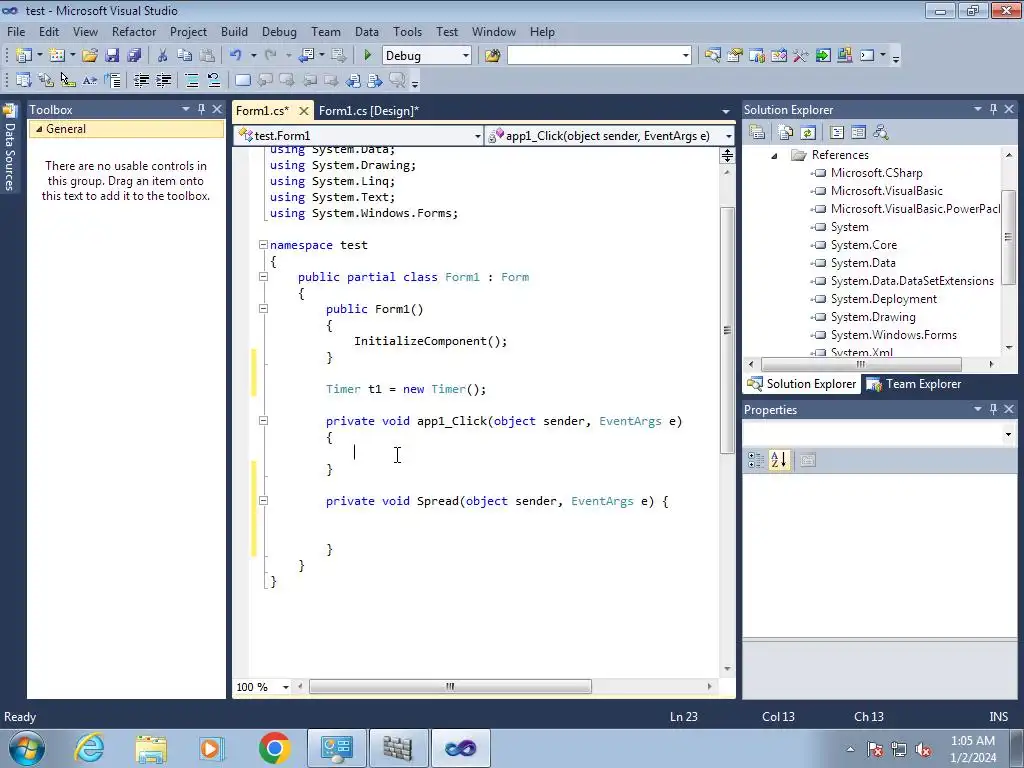Open the Start Page icon with green arrow
Viewport: 1024px width, 768px height.
[x=823, y=56]
